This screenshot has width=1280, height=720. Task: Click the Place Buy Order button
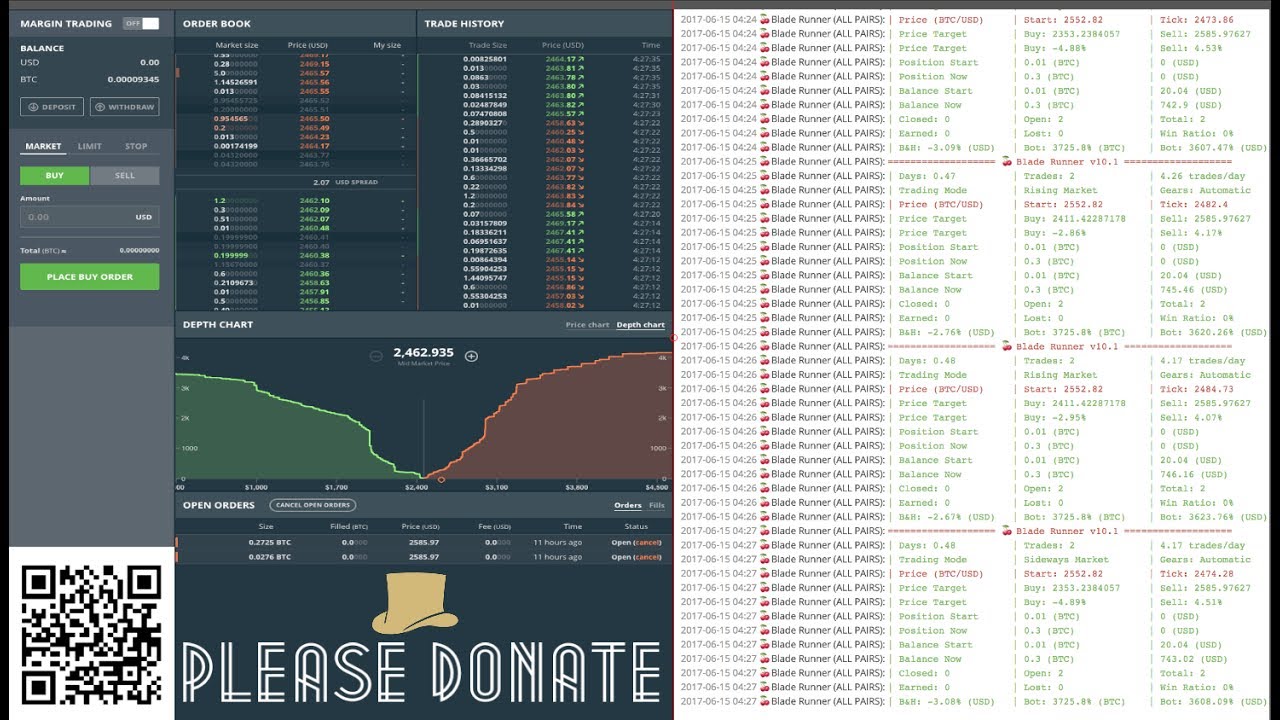click(89, 277)
